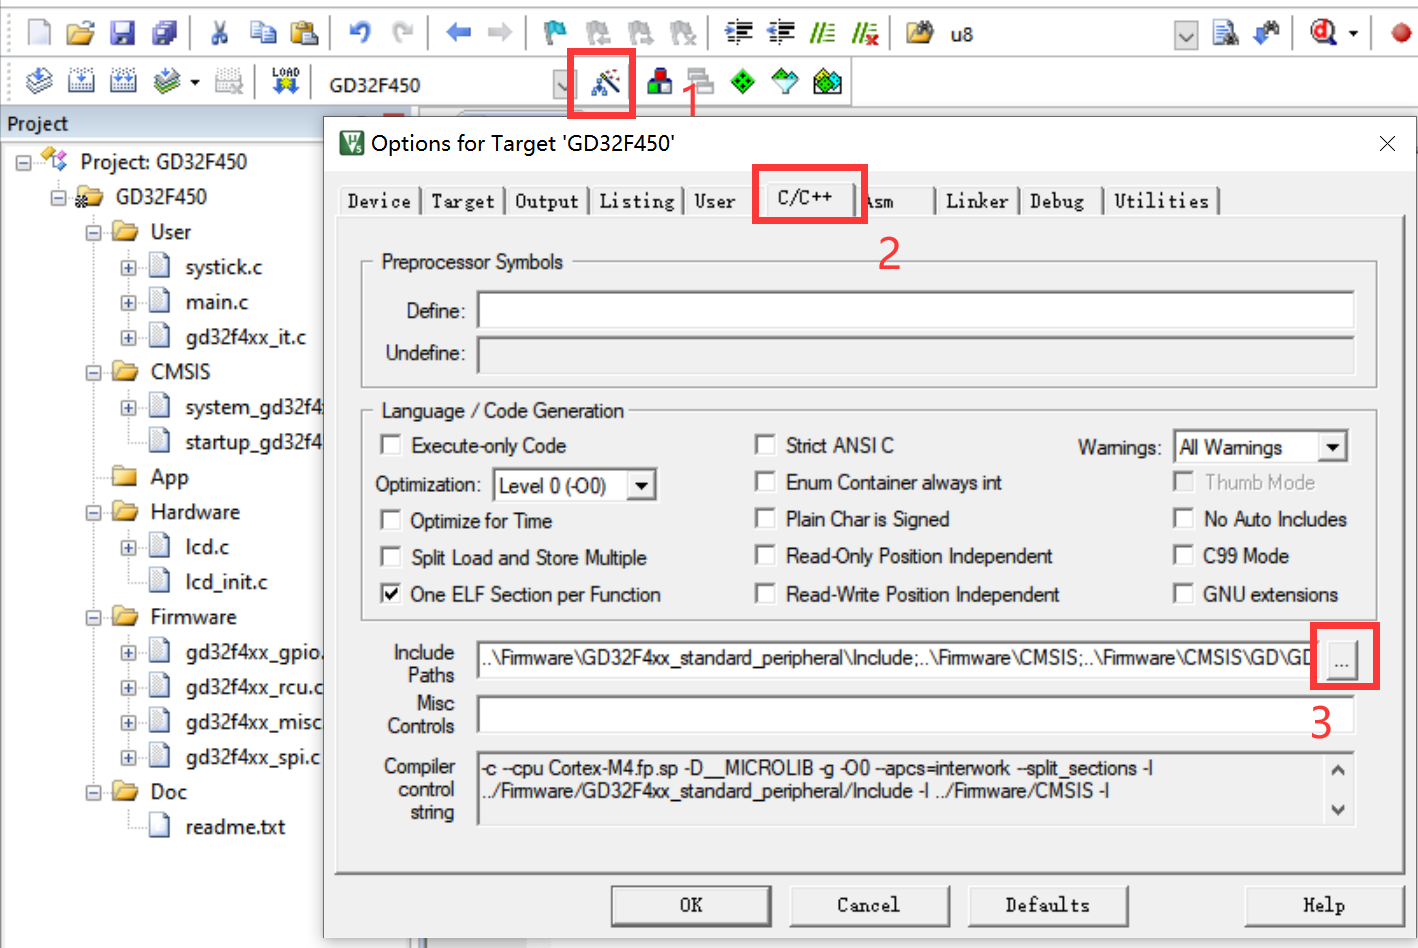Viewport: 1418px width, 948px height.
Task: Open the Output tab
Action: click(547, 201)
